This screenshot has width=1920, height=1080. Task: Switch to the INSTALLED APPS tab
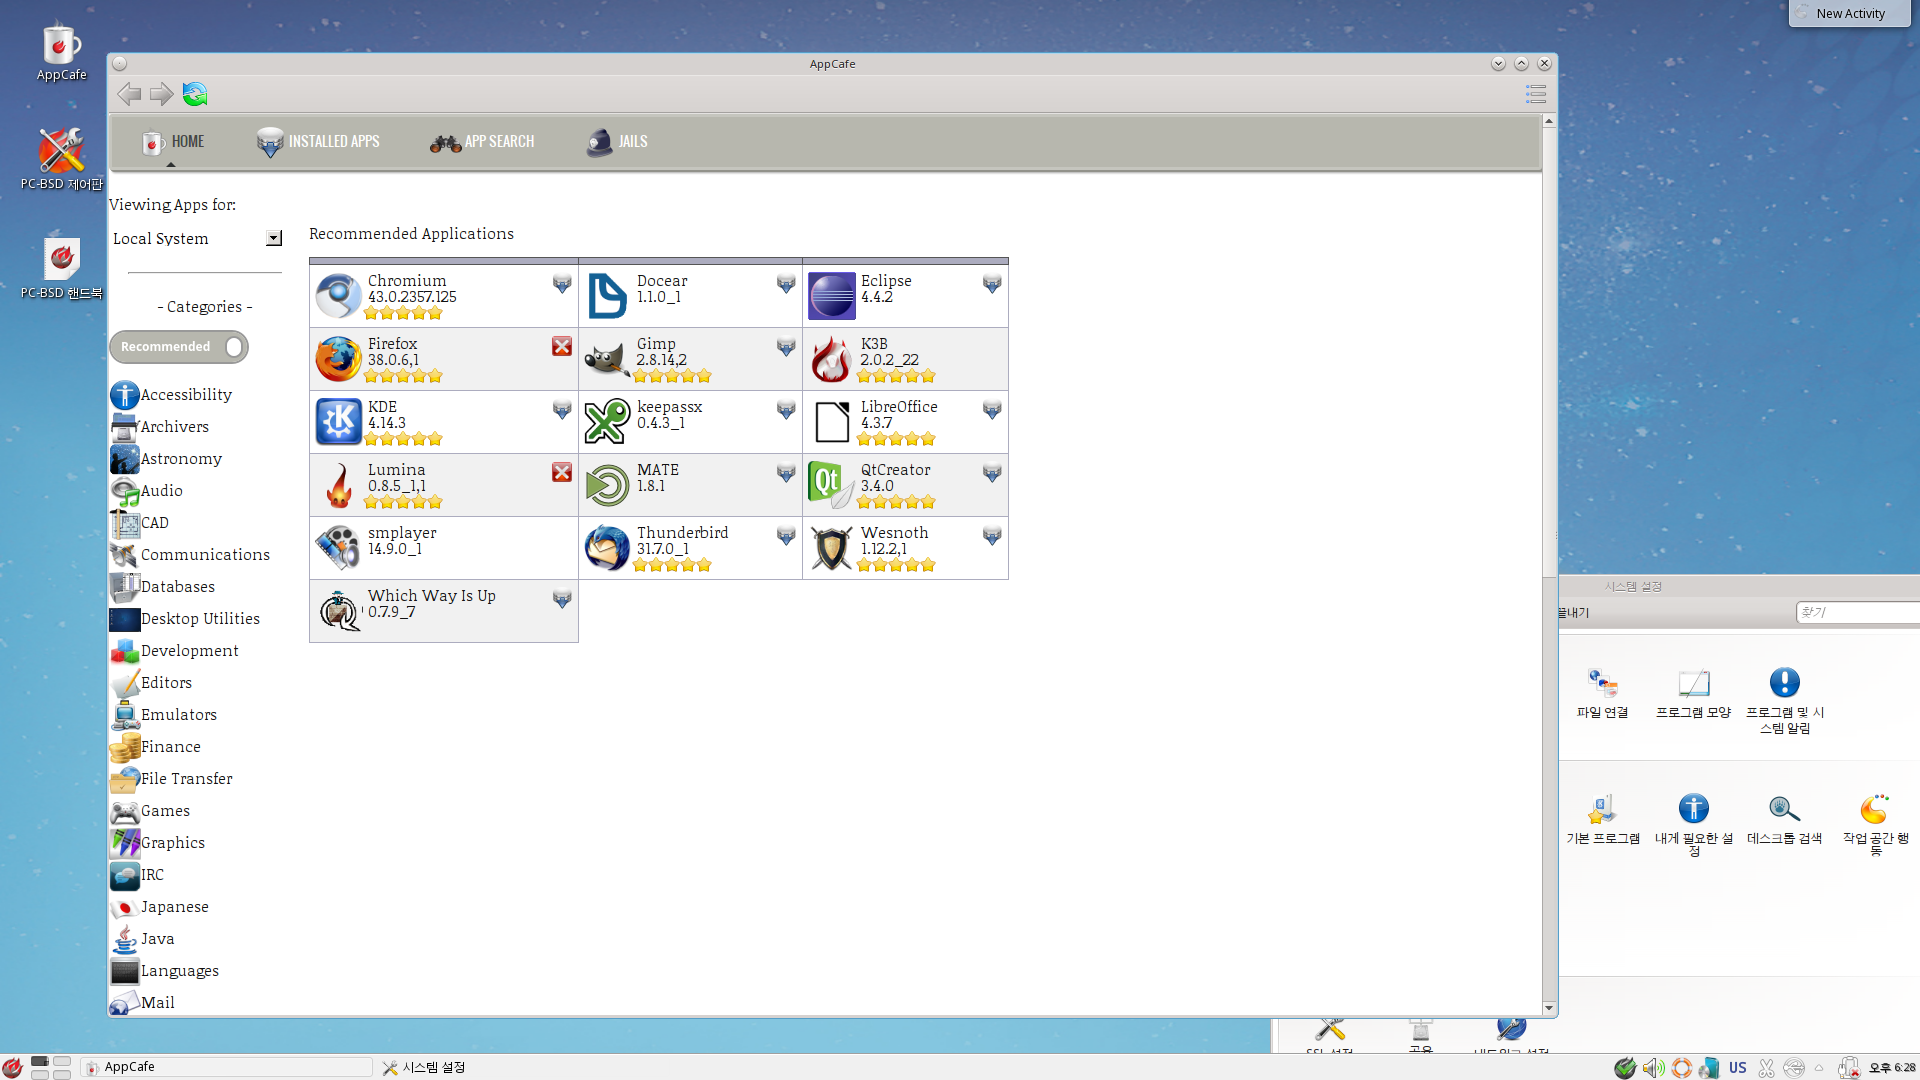(x=318, y=142)
